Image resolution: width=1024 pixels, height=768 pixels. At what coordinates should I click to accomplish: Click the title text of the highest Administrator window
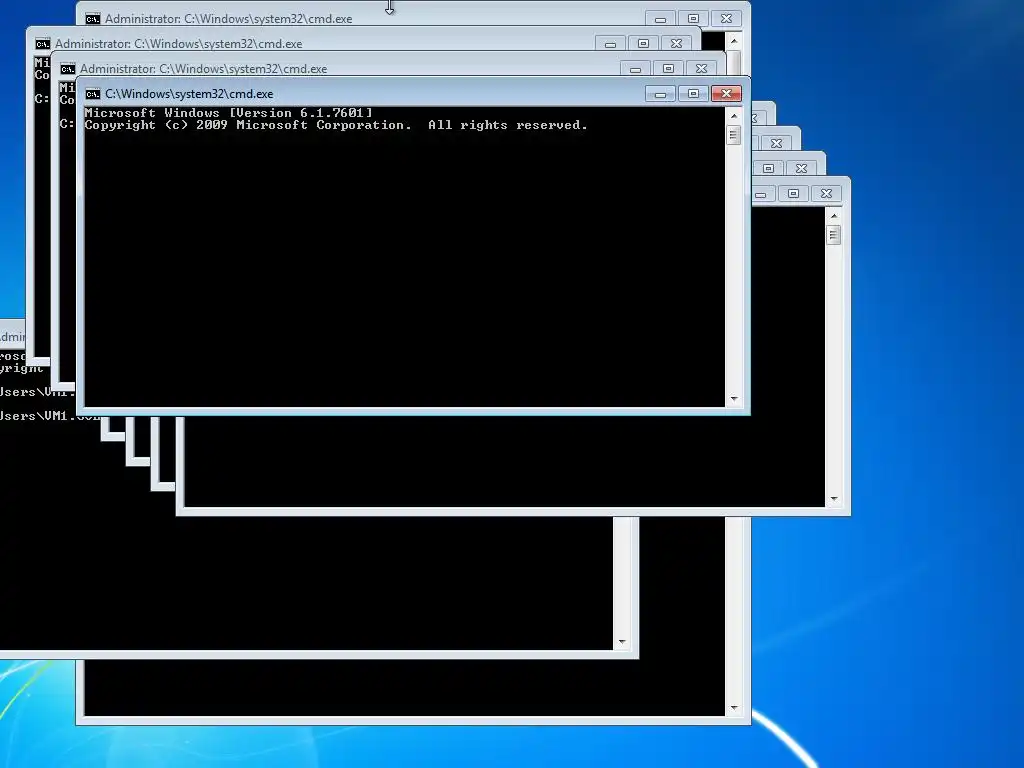pos(229,19)
